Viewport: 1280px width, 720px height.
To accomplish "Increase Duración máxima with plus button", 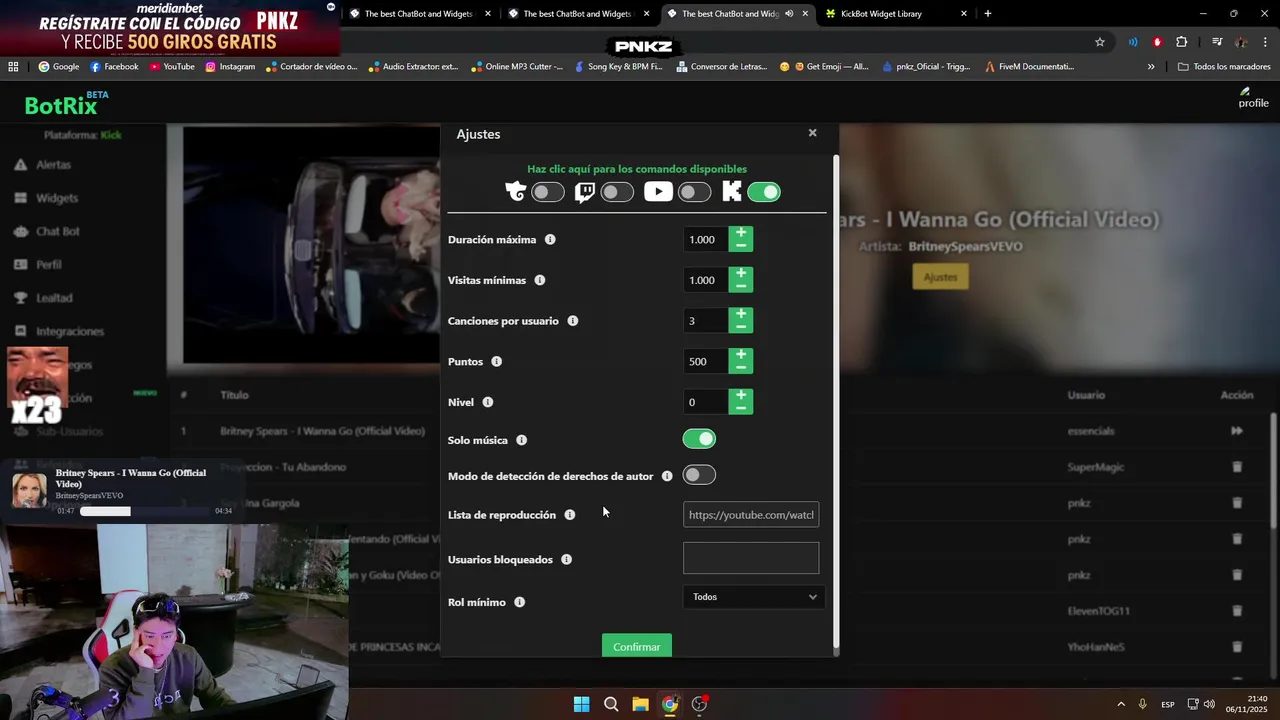I will (741, 233).
